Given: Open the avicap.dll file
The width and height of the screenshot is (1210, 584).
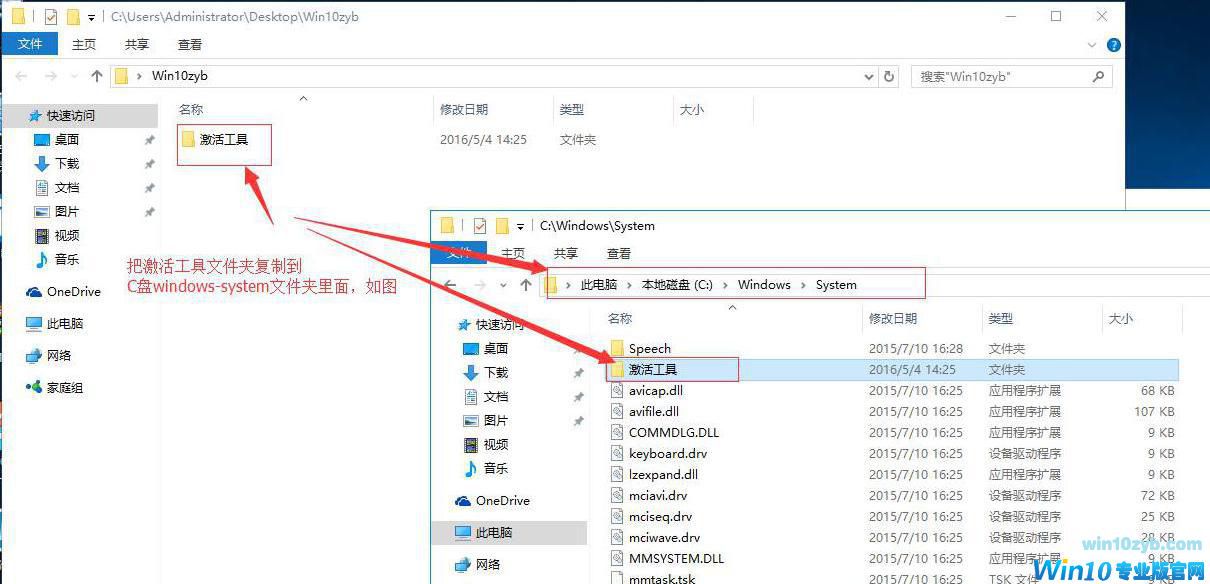Looking at the screenshot, I should pos(655,390).
